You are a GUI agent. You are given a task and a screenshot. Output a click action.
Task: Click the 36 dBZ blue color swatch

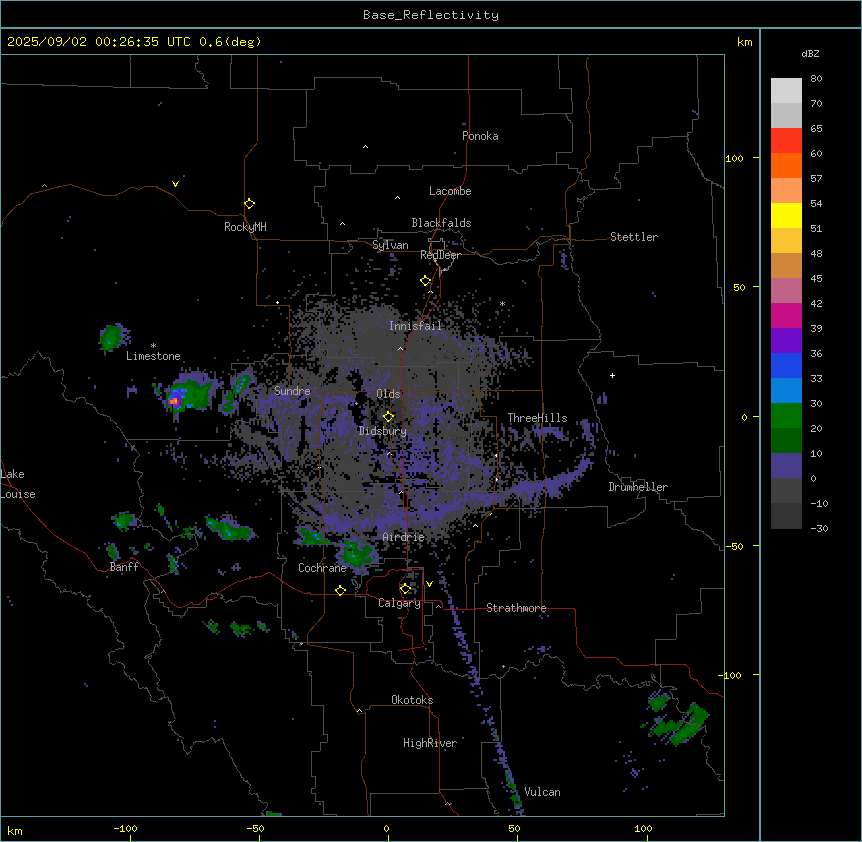coord(786,365)
